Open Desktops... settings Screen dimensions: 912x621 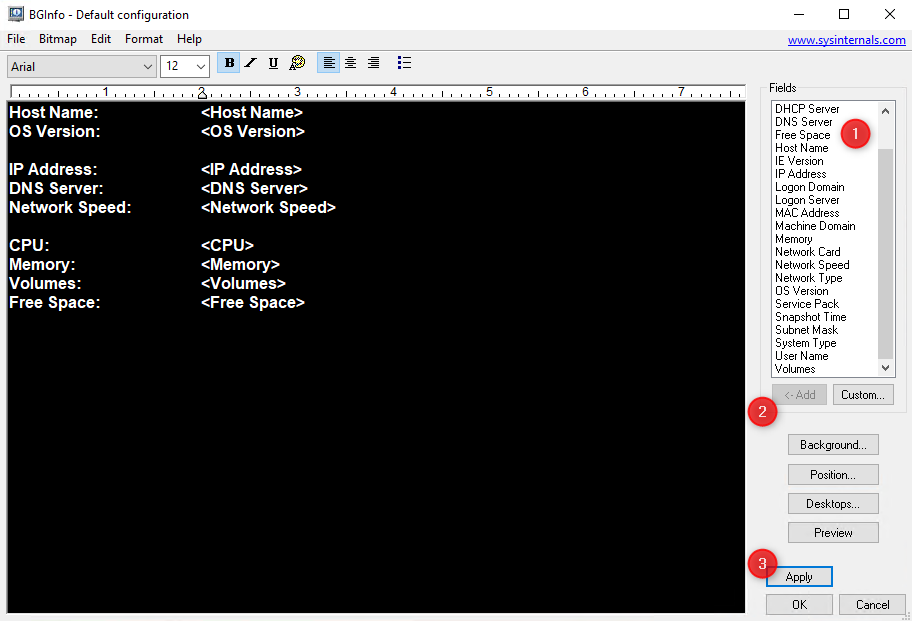coord(833,504)
